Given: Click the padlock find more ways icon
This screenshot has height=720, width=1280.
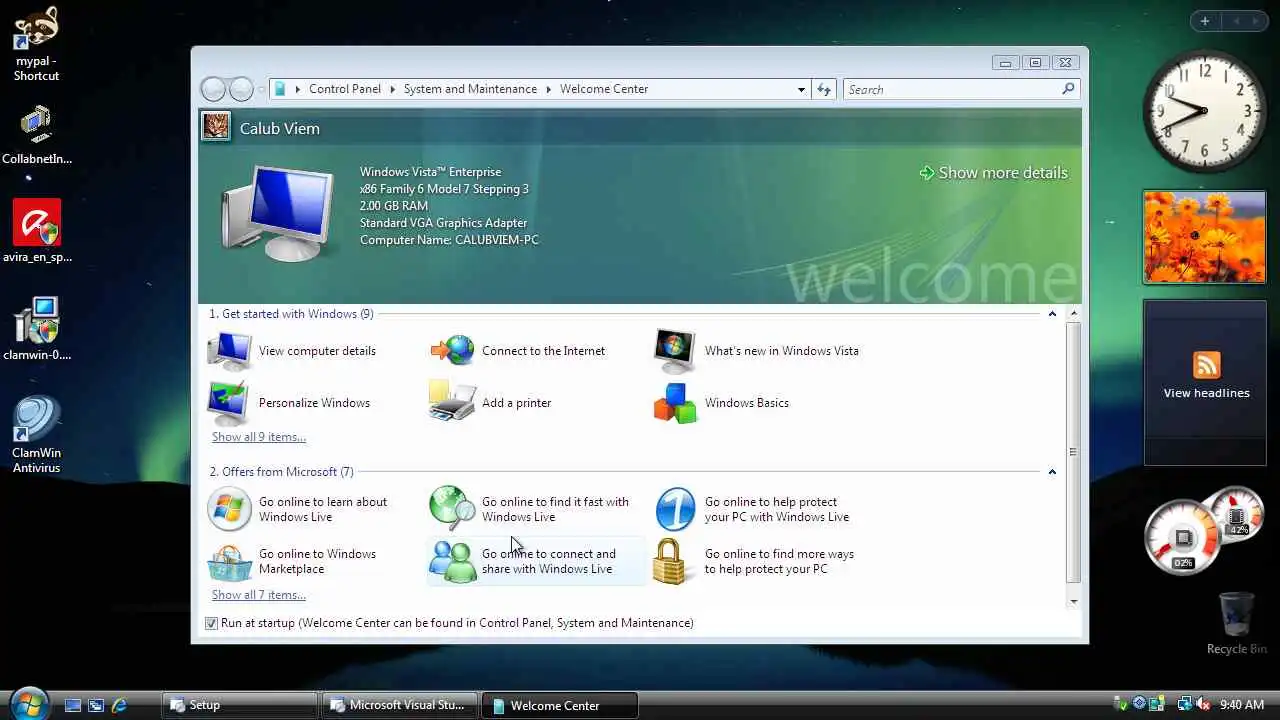Looking at the screenshot, I should [x=671, y=562].
